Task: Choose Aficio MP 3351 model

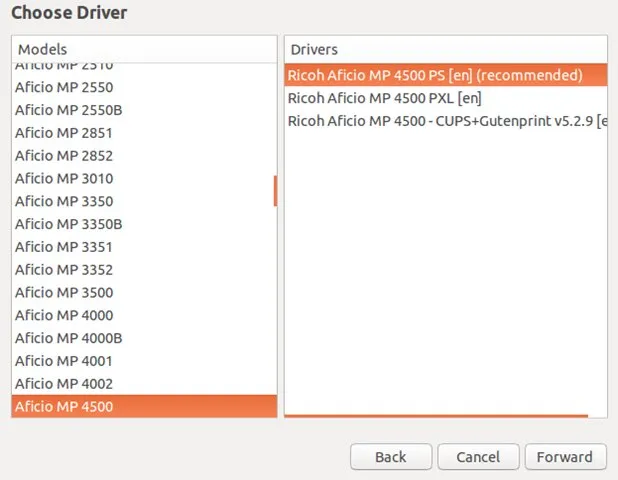Action: tap(64, 247)
